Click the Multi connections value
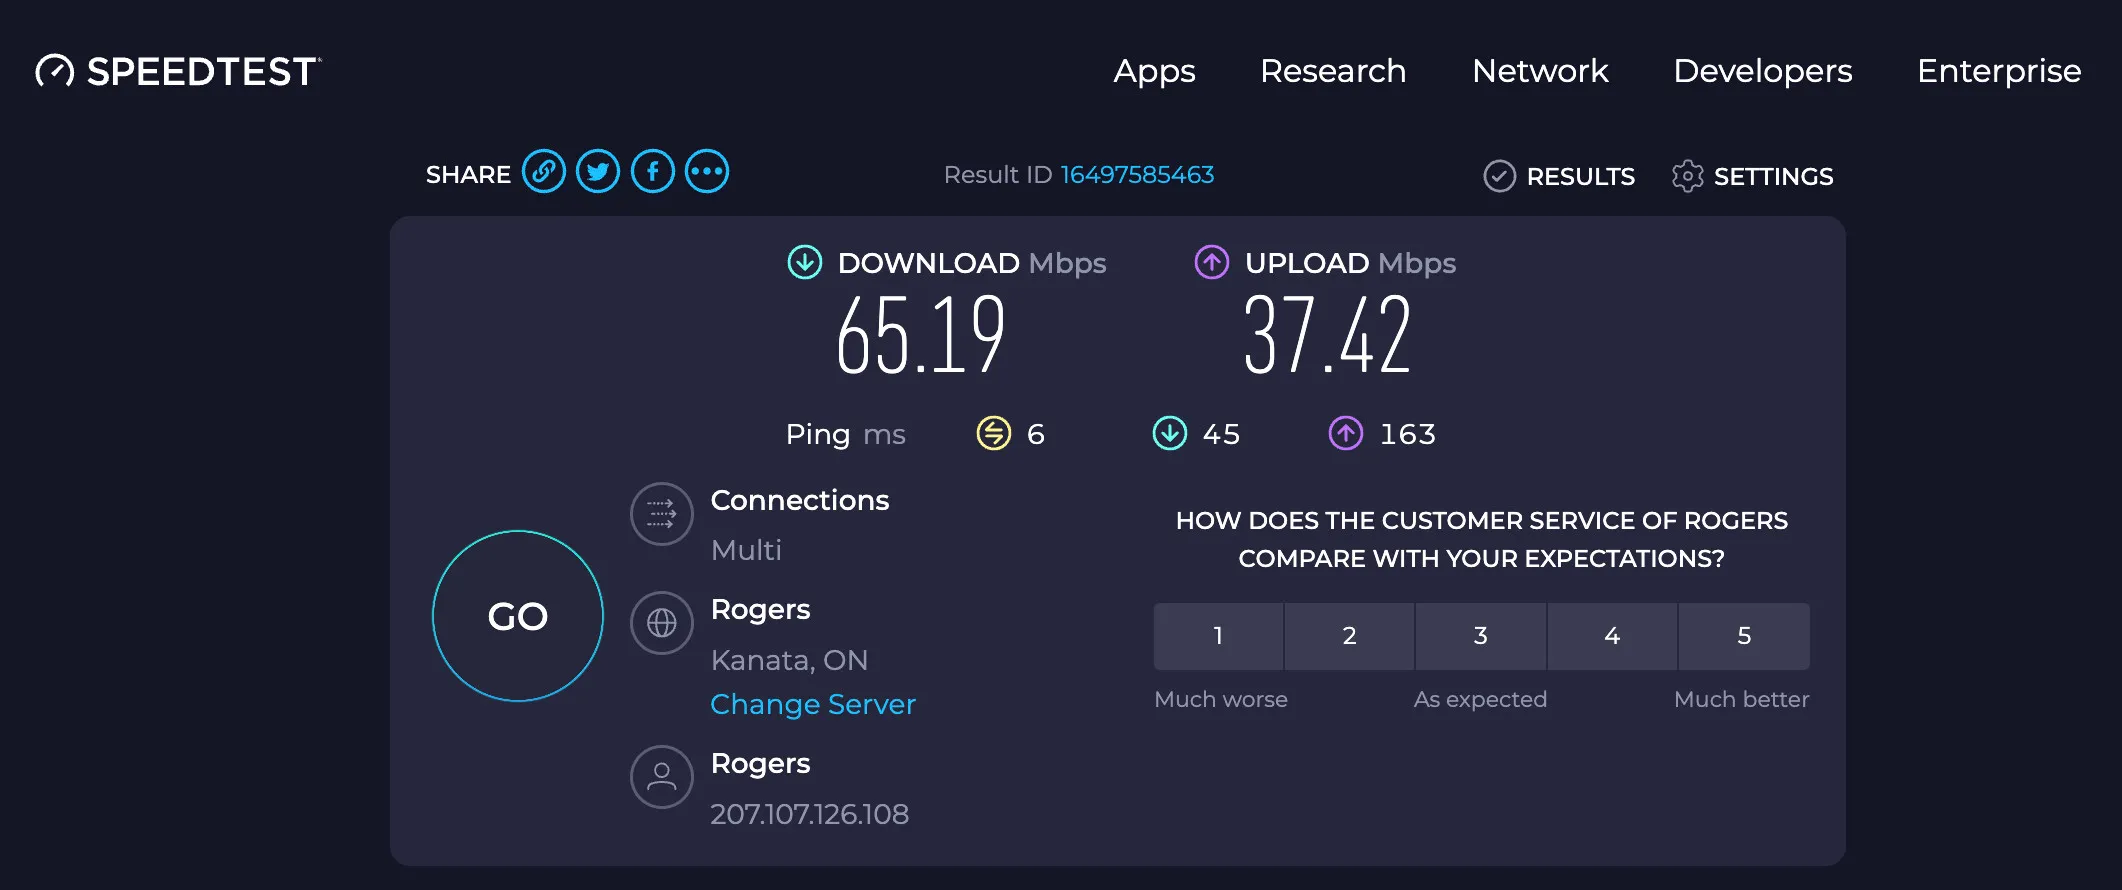This screenshot has height=890, width=2122. click(746, 550)
